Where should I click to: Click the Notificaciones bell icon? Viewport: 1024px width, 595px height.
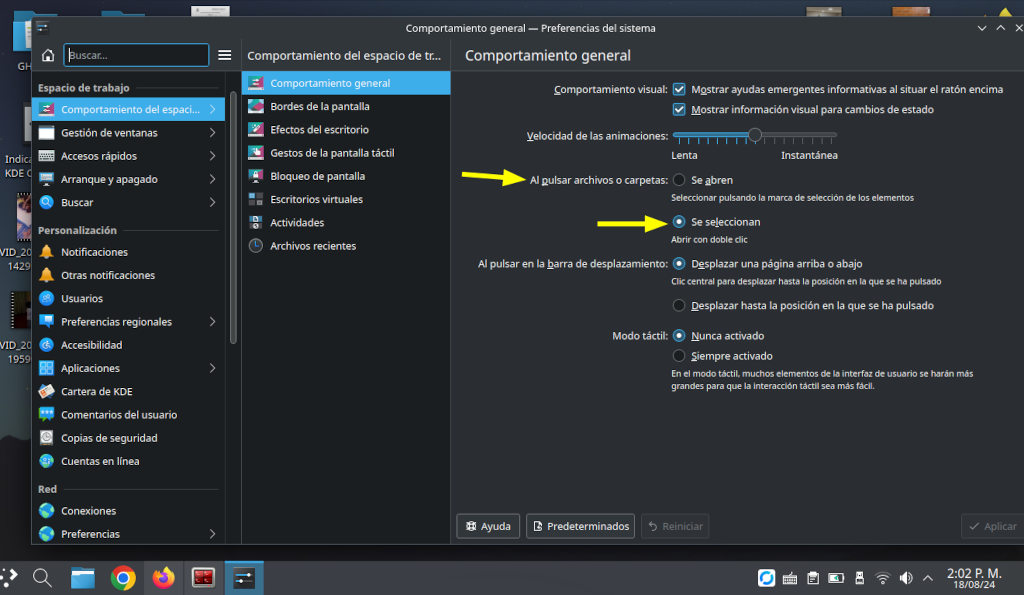click(x=46, y=252)
